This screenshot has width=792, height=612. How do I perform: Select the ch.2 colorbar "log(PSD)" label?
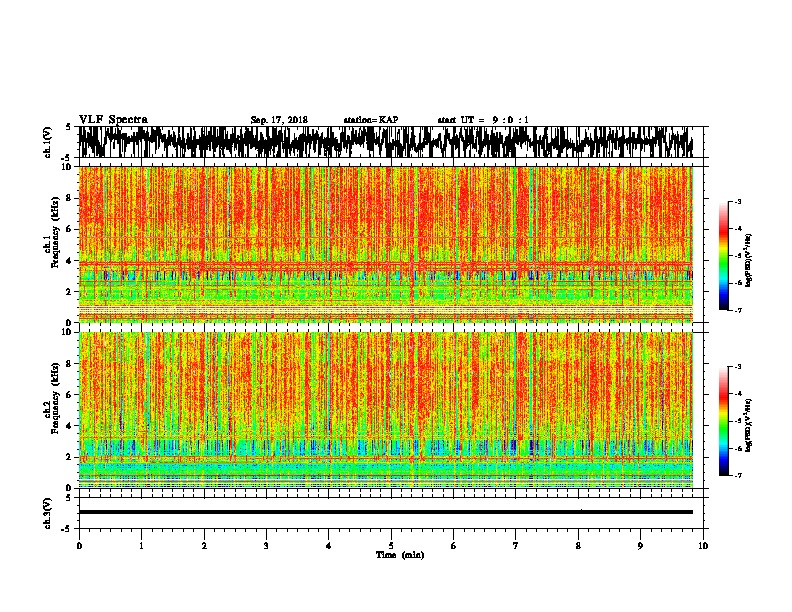[x=749, y=425]
